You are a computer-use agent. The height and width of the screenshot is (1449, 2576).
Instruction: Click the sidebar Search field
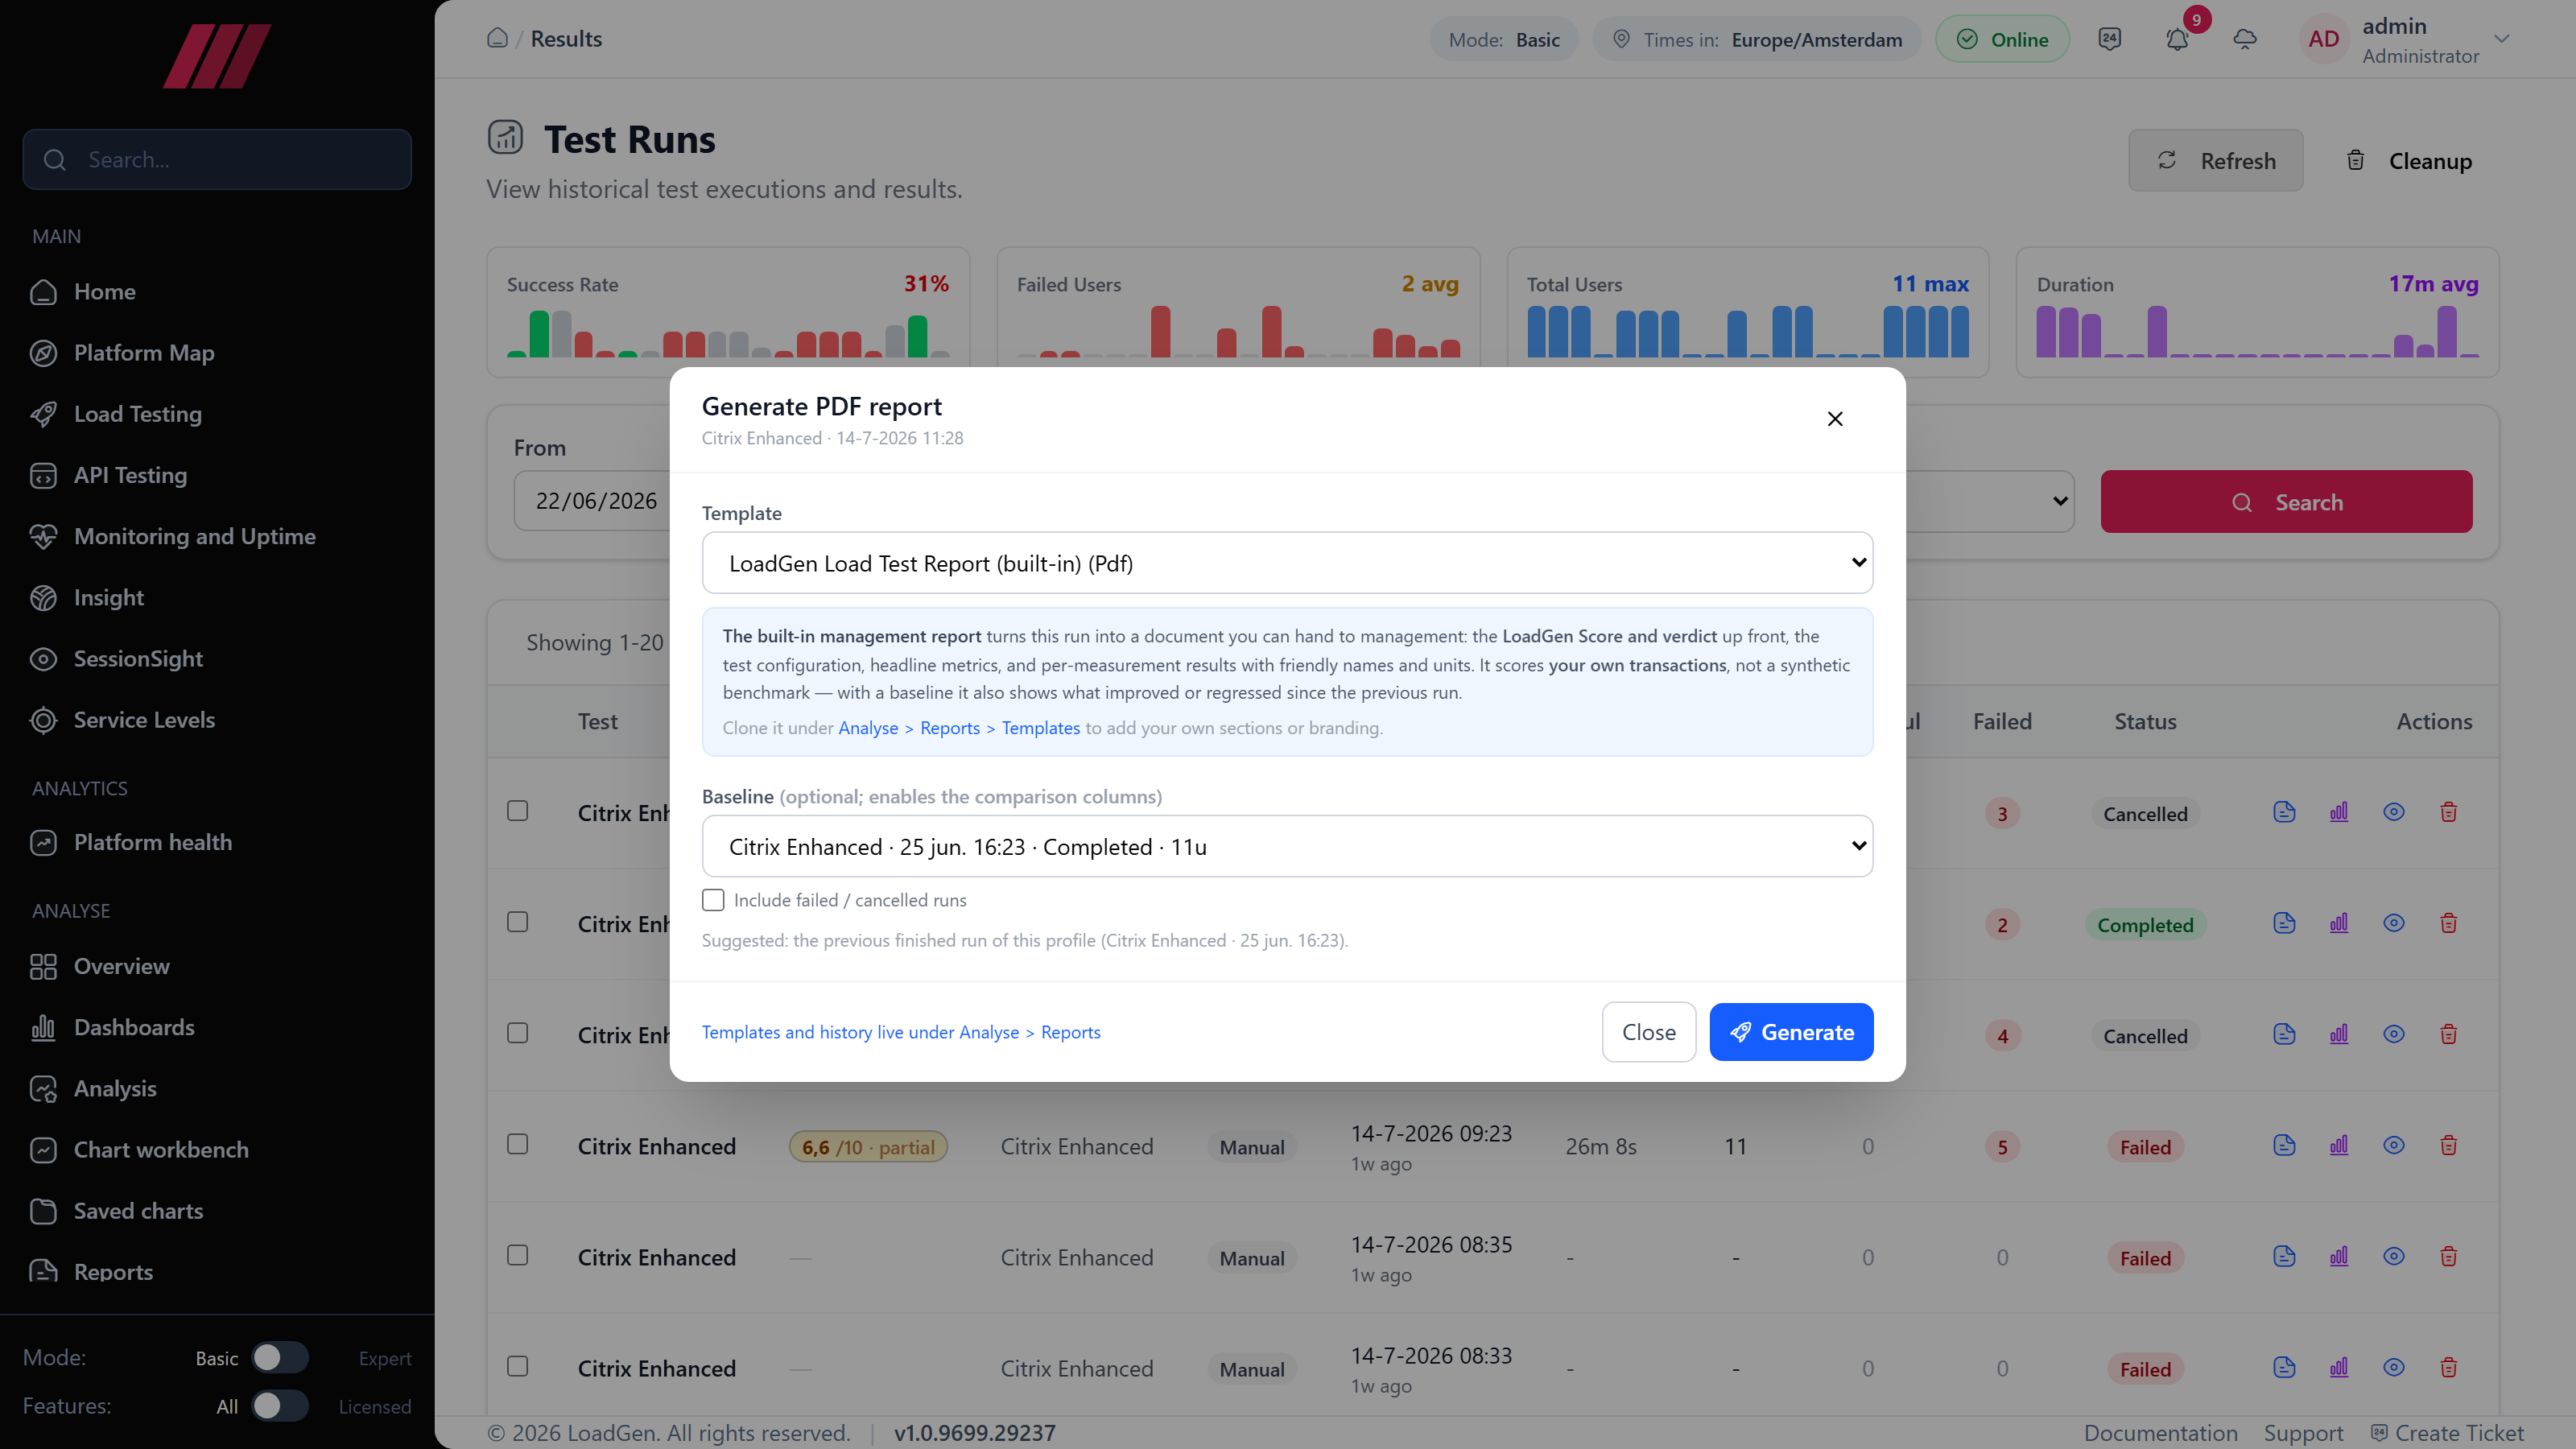[x=217, y=159]
